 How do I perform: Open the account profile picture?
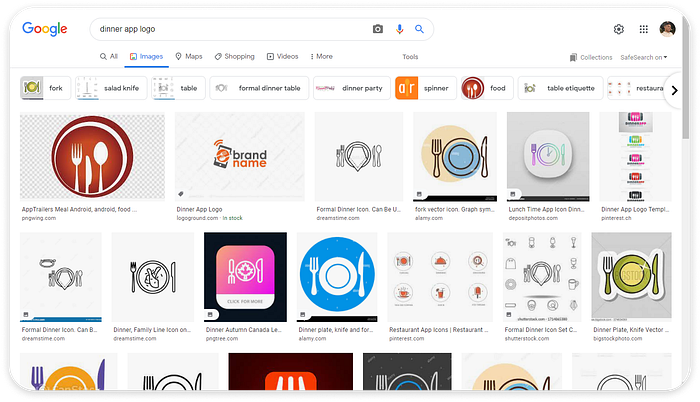click(x=667, y=29)
